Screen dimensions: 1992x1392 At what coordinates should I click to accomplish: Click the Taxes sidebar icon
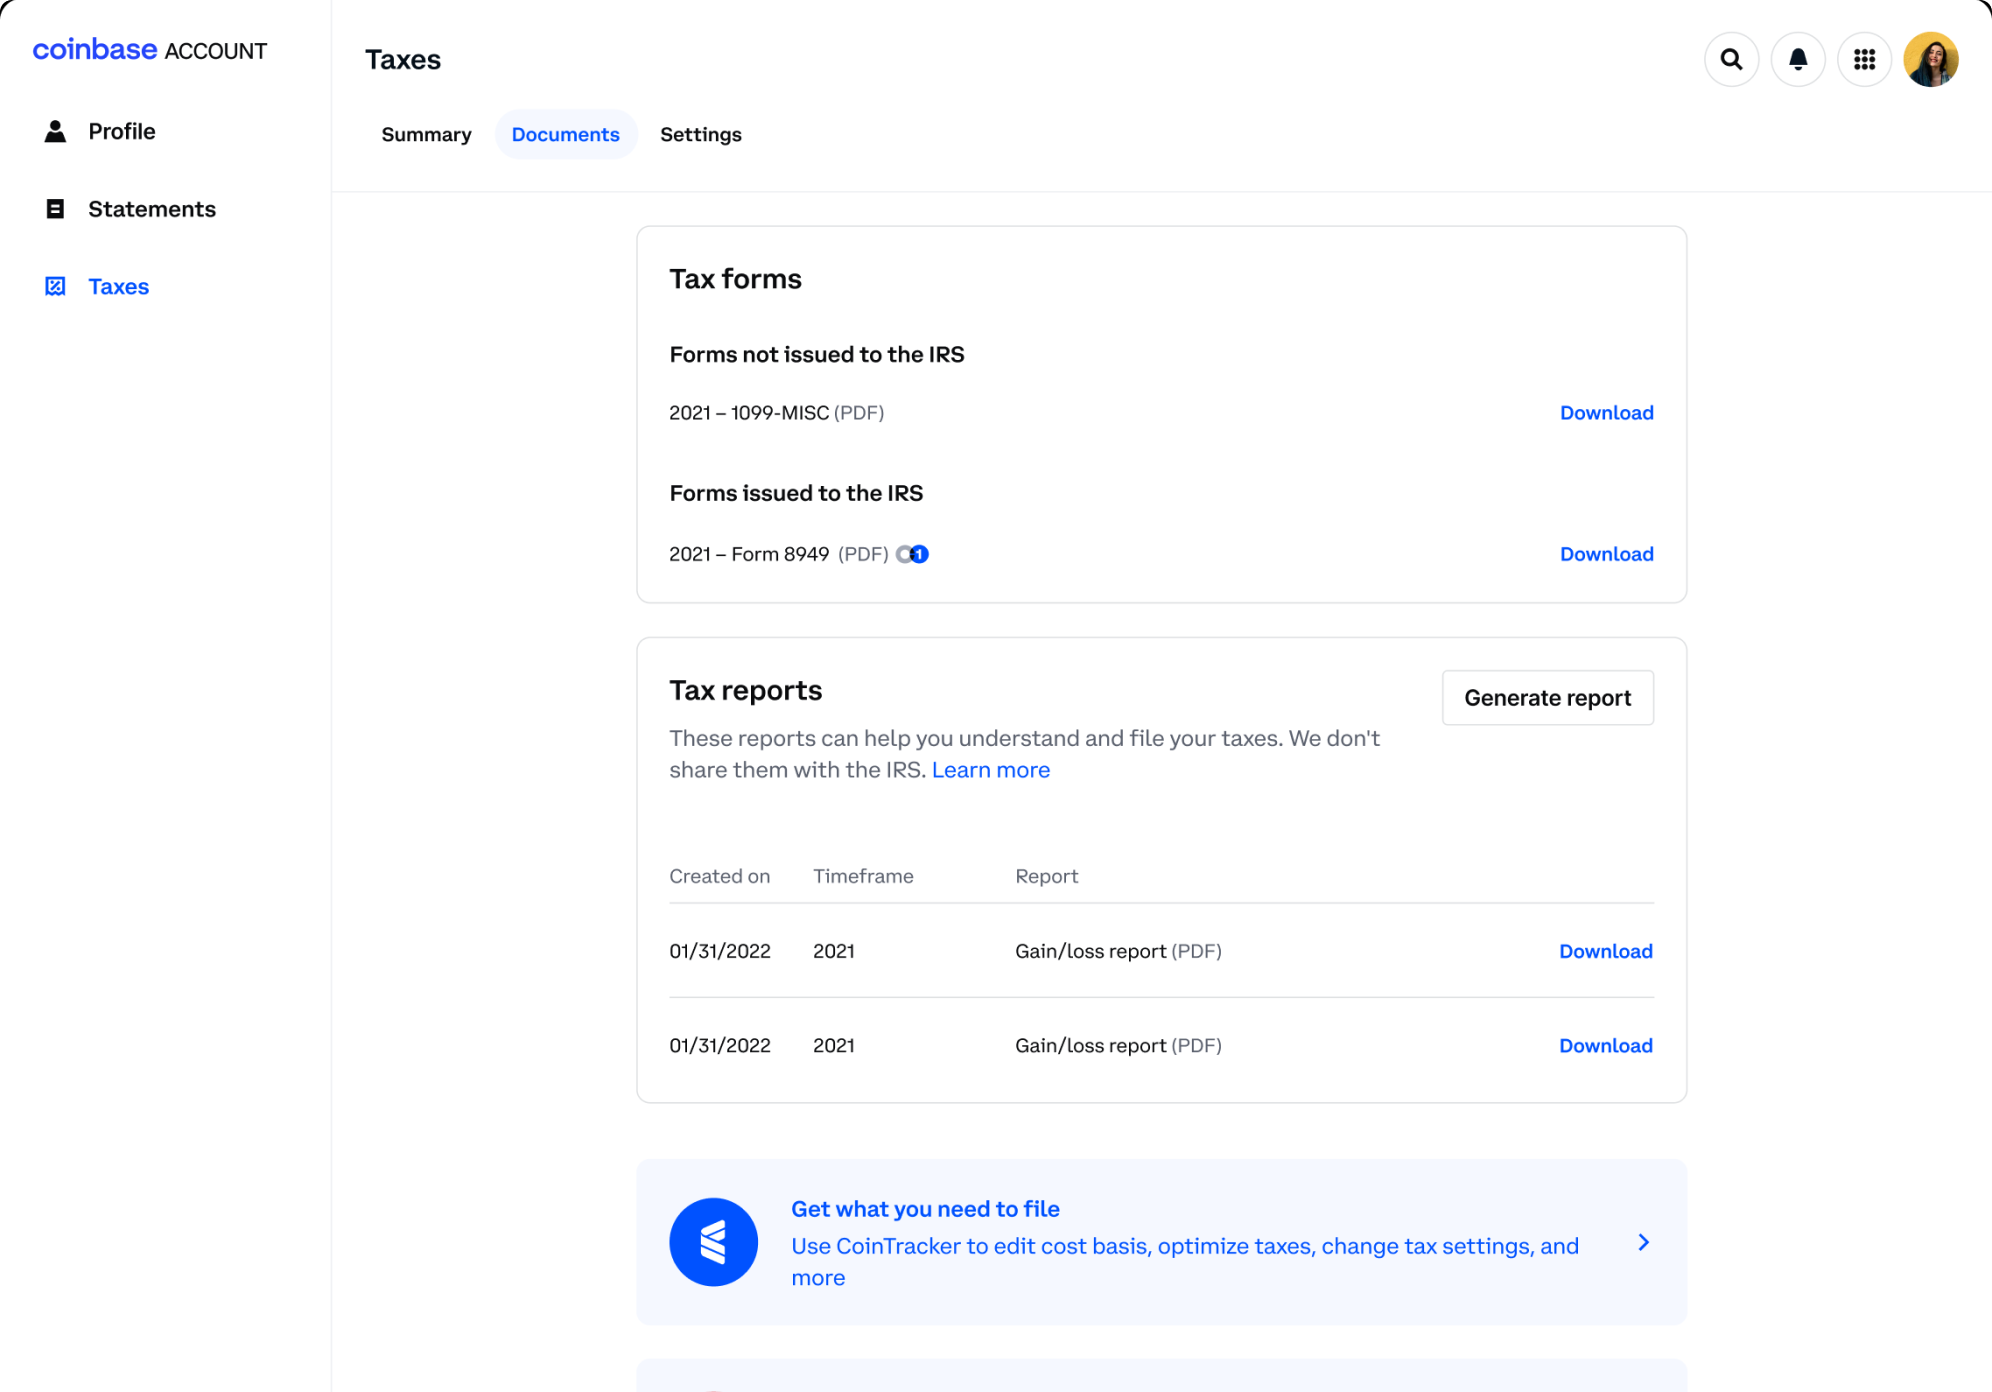coord(56,286)
